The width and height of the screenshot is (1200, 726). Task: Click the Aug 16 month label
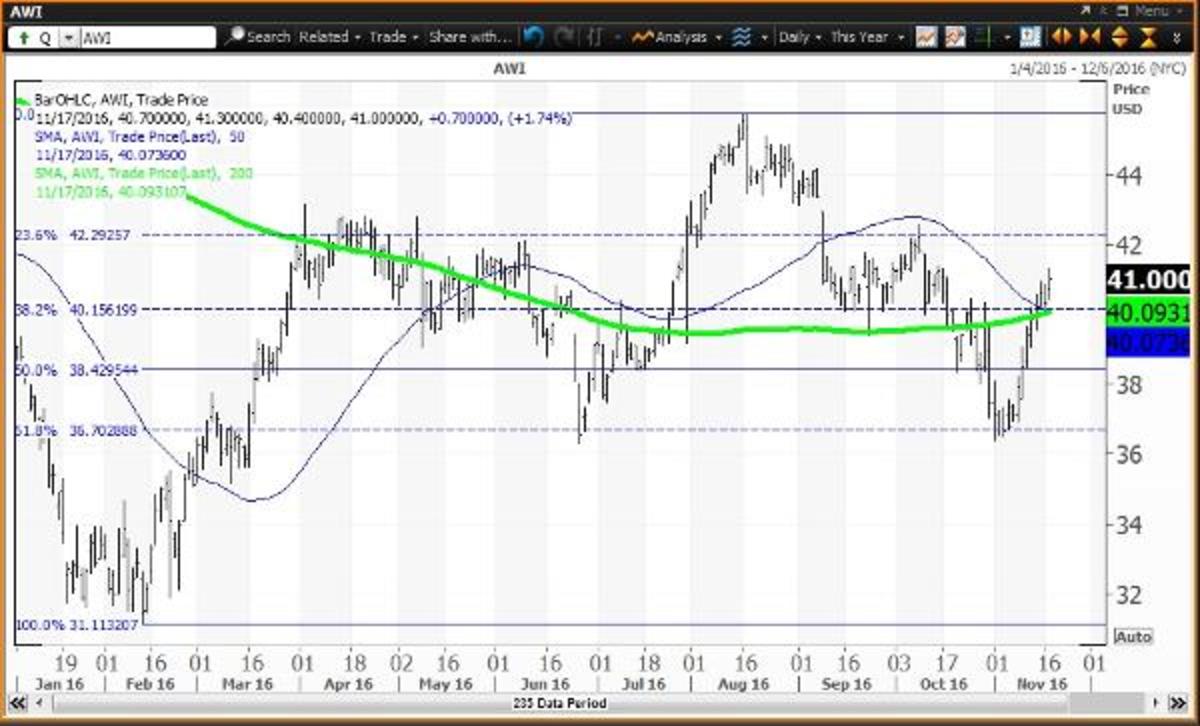click(x=745, y=685)
